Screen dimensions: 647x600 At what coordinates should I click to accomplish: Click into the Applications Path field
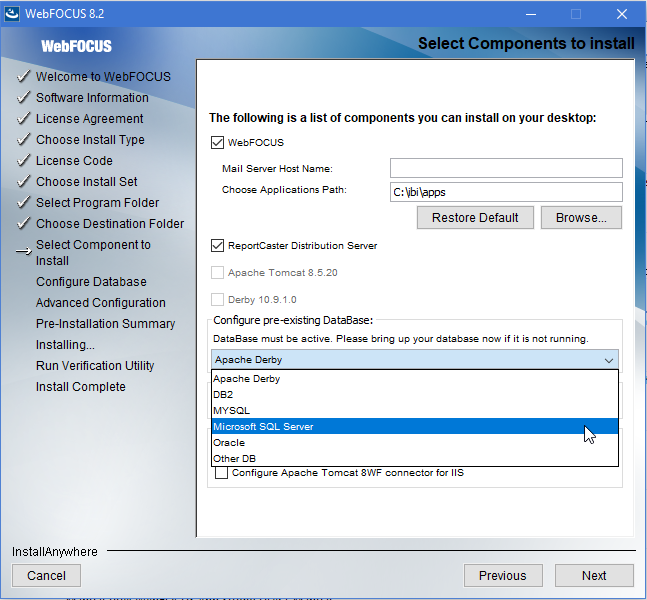coord(506,192)
